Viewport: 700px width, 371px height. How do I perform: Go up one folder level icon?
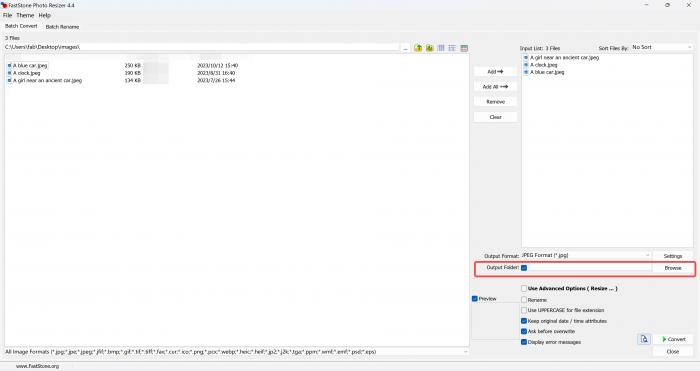[x=418, y=48]
